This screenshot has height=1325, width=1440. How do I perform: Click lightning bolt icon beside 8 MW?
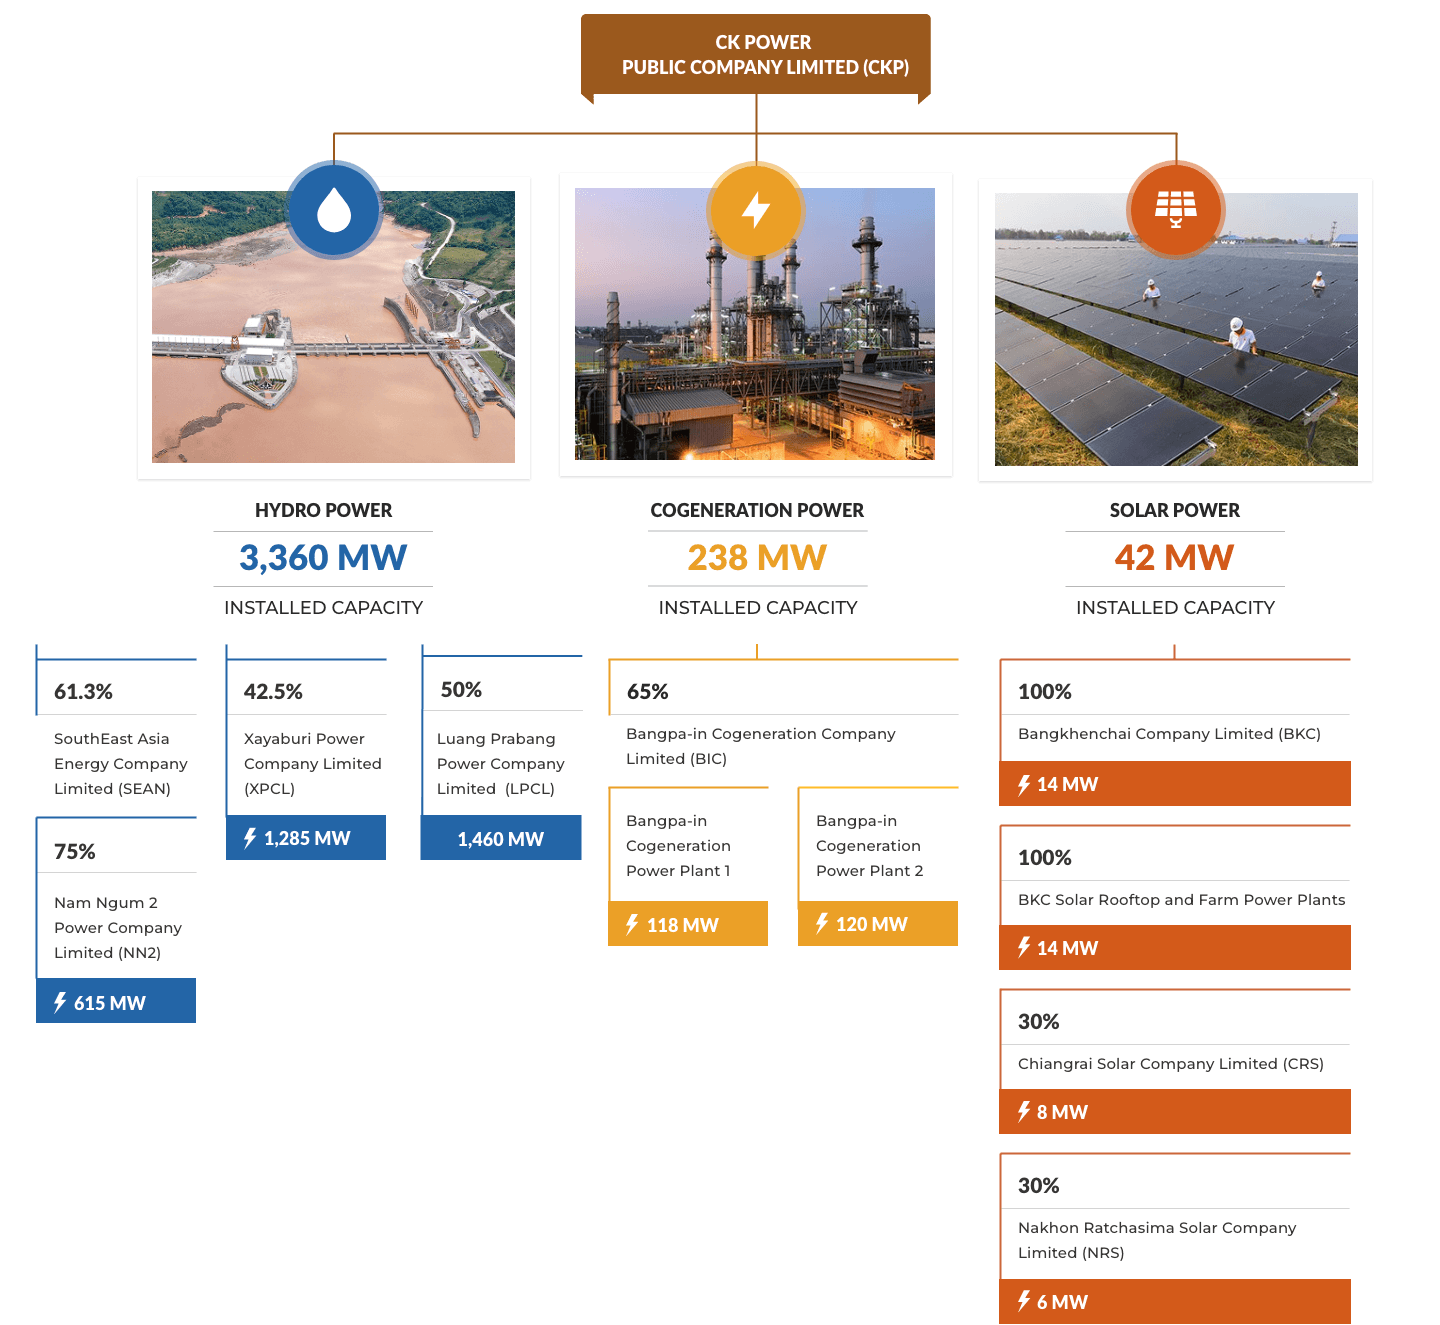1024,1111
